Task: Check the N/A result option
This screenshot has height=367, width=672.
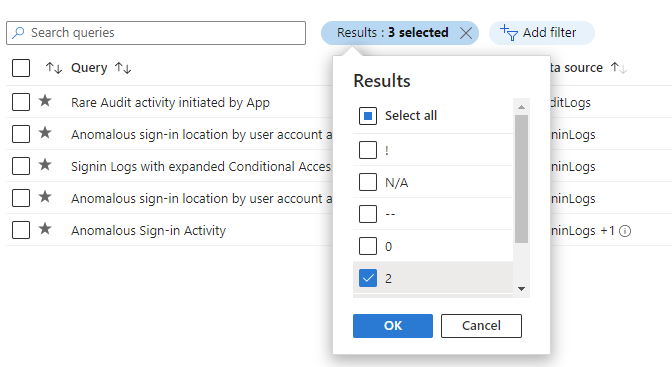Action: tap(368, 182)
